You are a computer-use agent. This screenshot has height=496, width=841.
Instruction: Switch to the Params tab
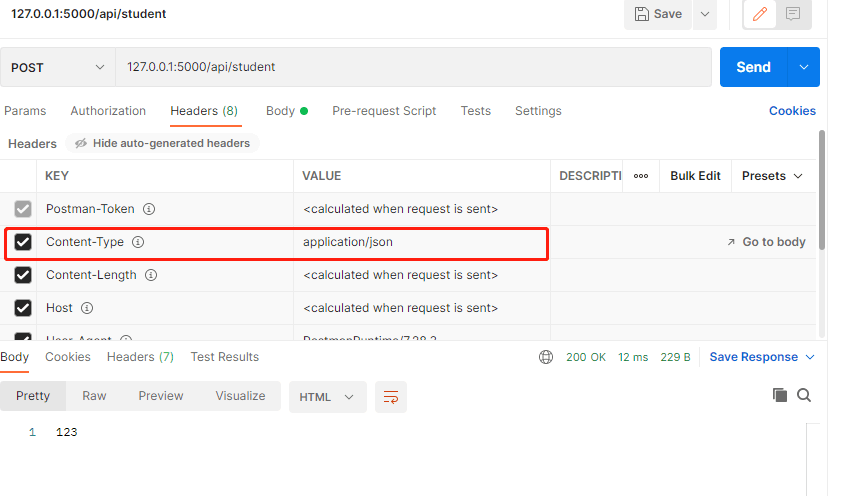click(x=25, y=111)
